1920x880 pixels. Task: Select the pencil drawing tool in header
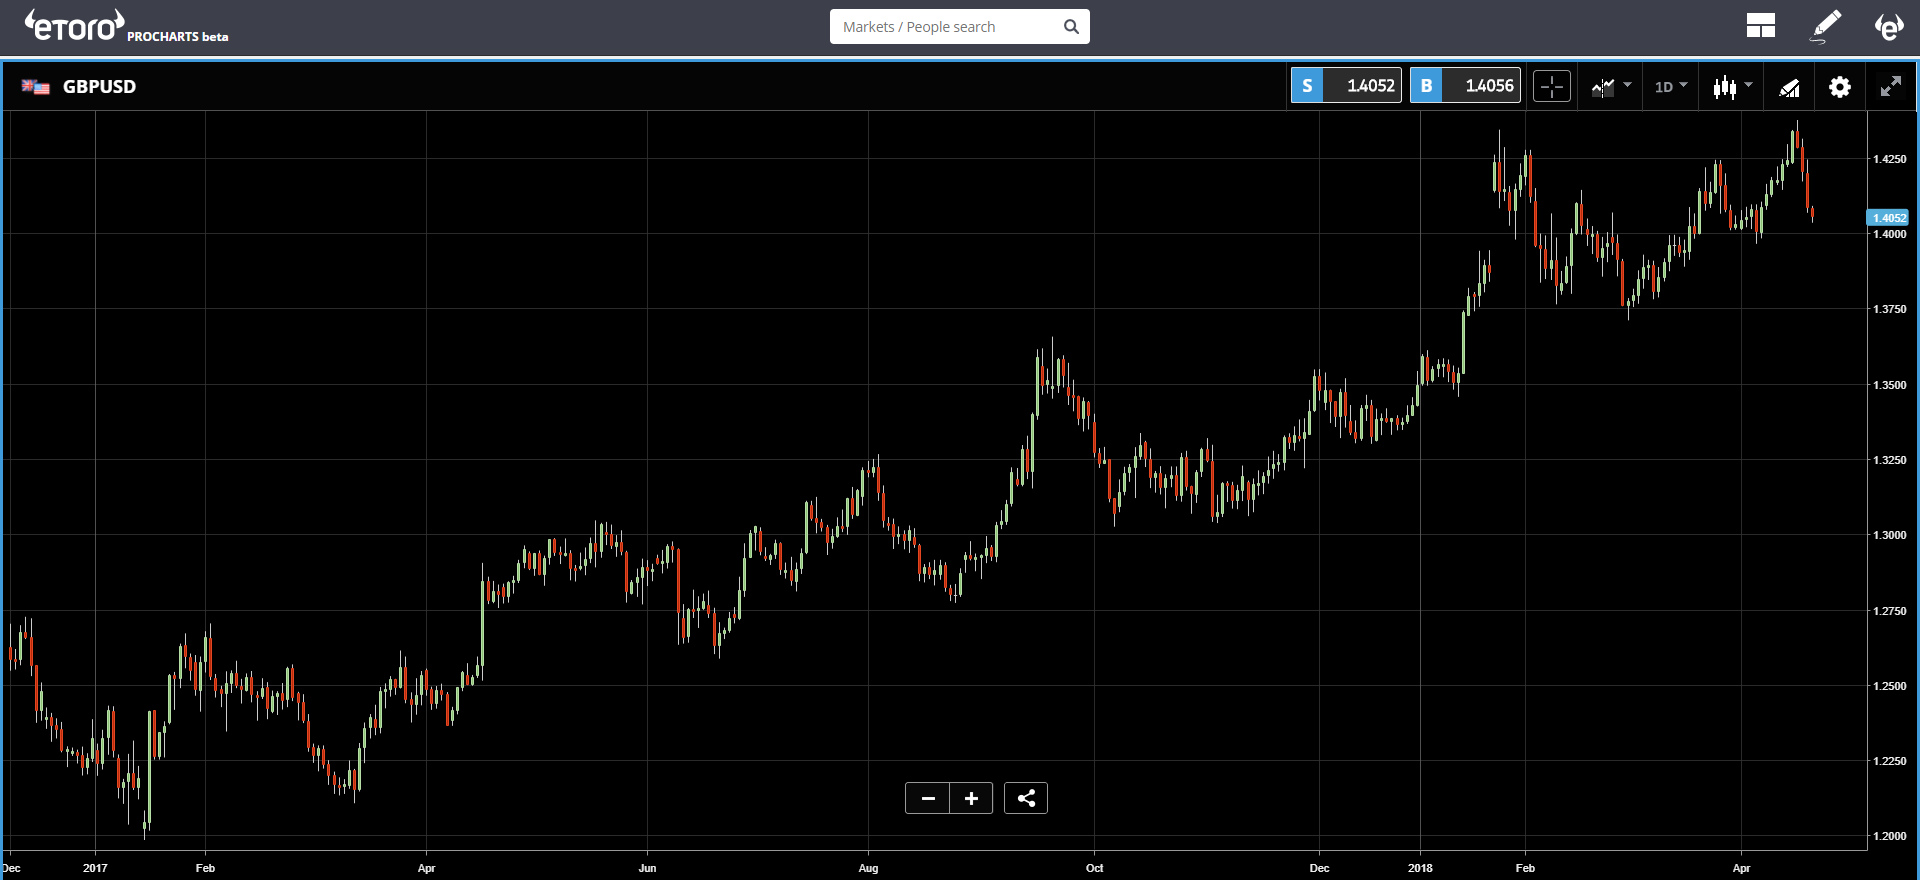pyautogui.click(x=1826, y=26)
